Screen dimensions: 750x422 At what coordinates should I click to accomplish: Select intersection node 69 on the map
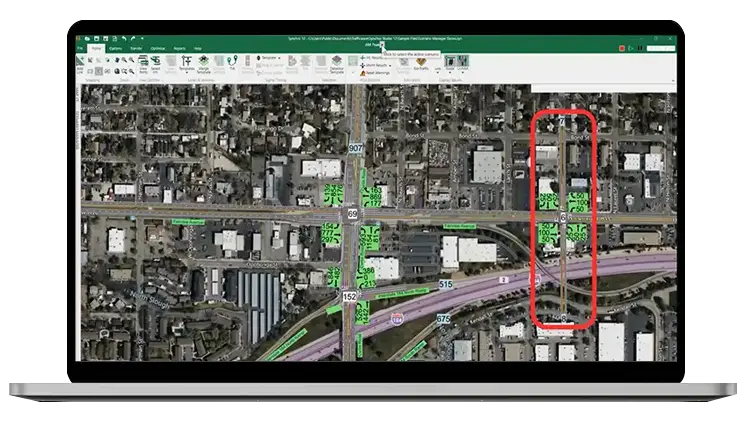click(353, 214)
